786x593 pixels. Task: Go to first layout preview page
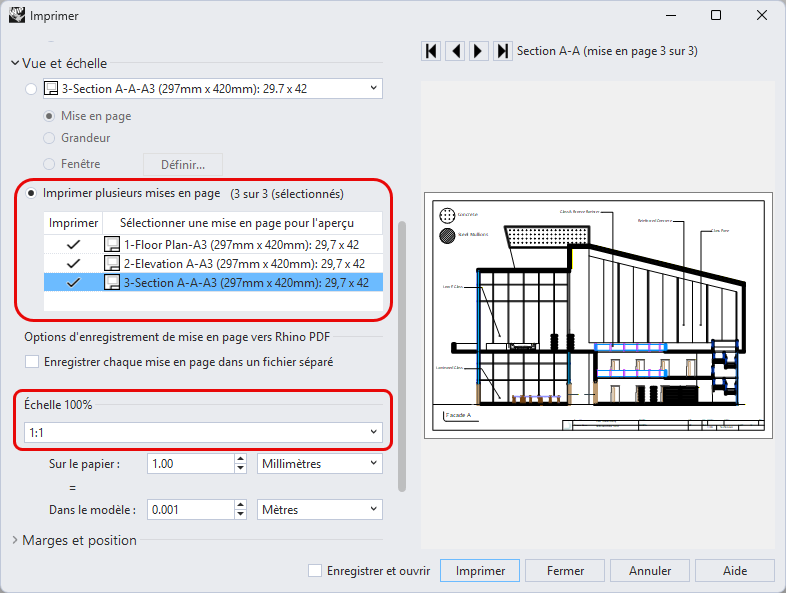click(x=432, y=51)
